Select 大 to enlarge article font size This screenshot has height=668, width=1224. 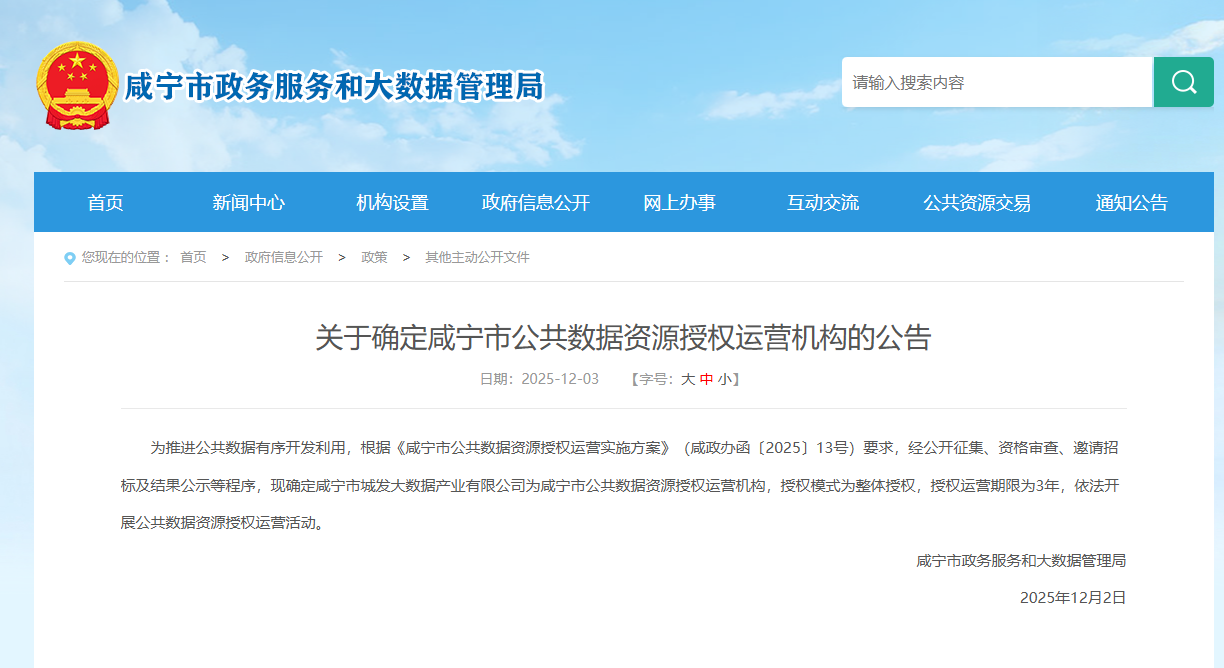[689, 378]
